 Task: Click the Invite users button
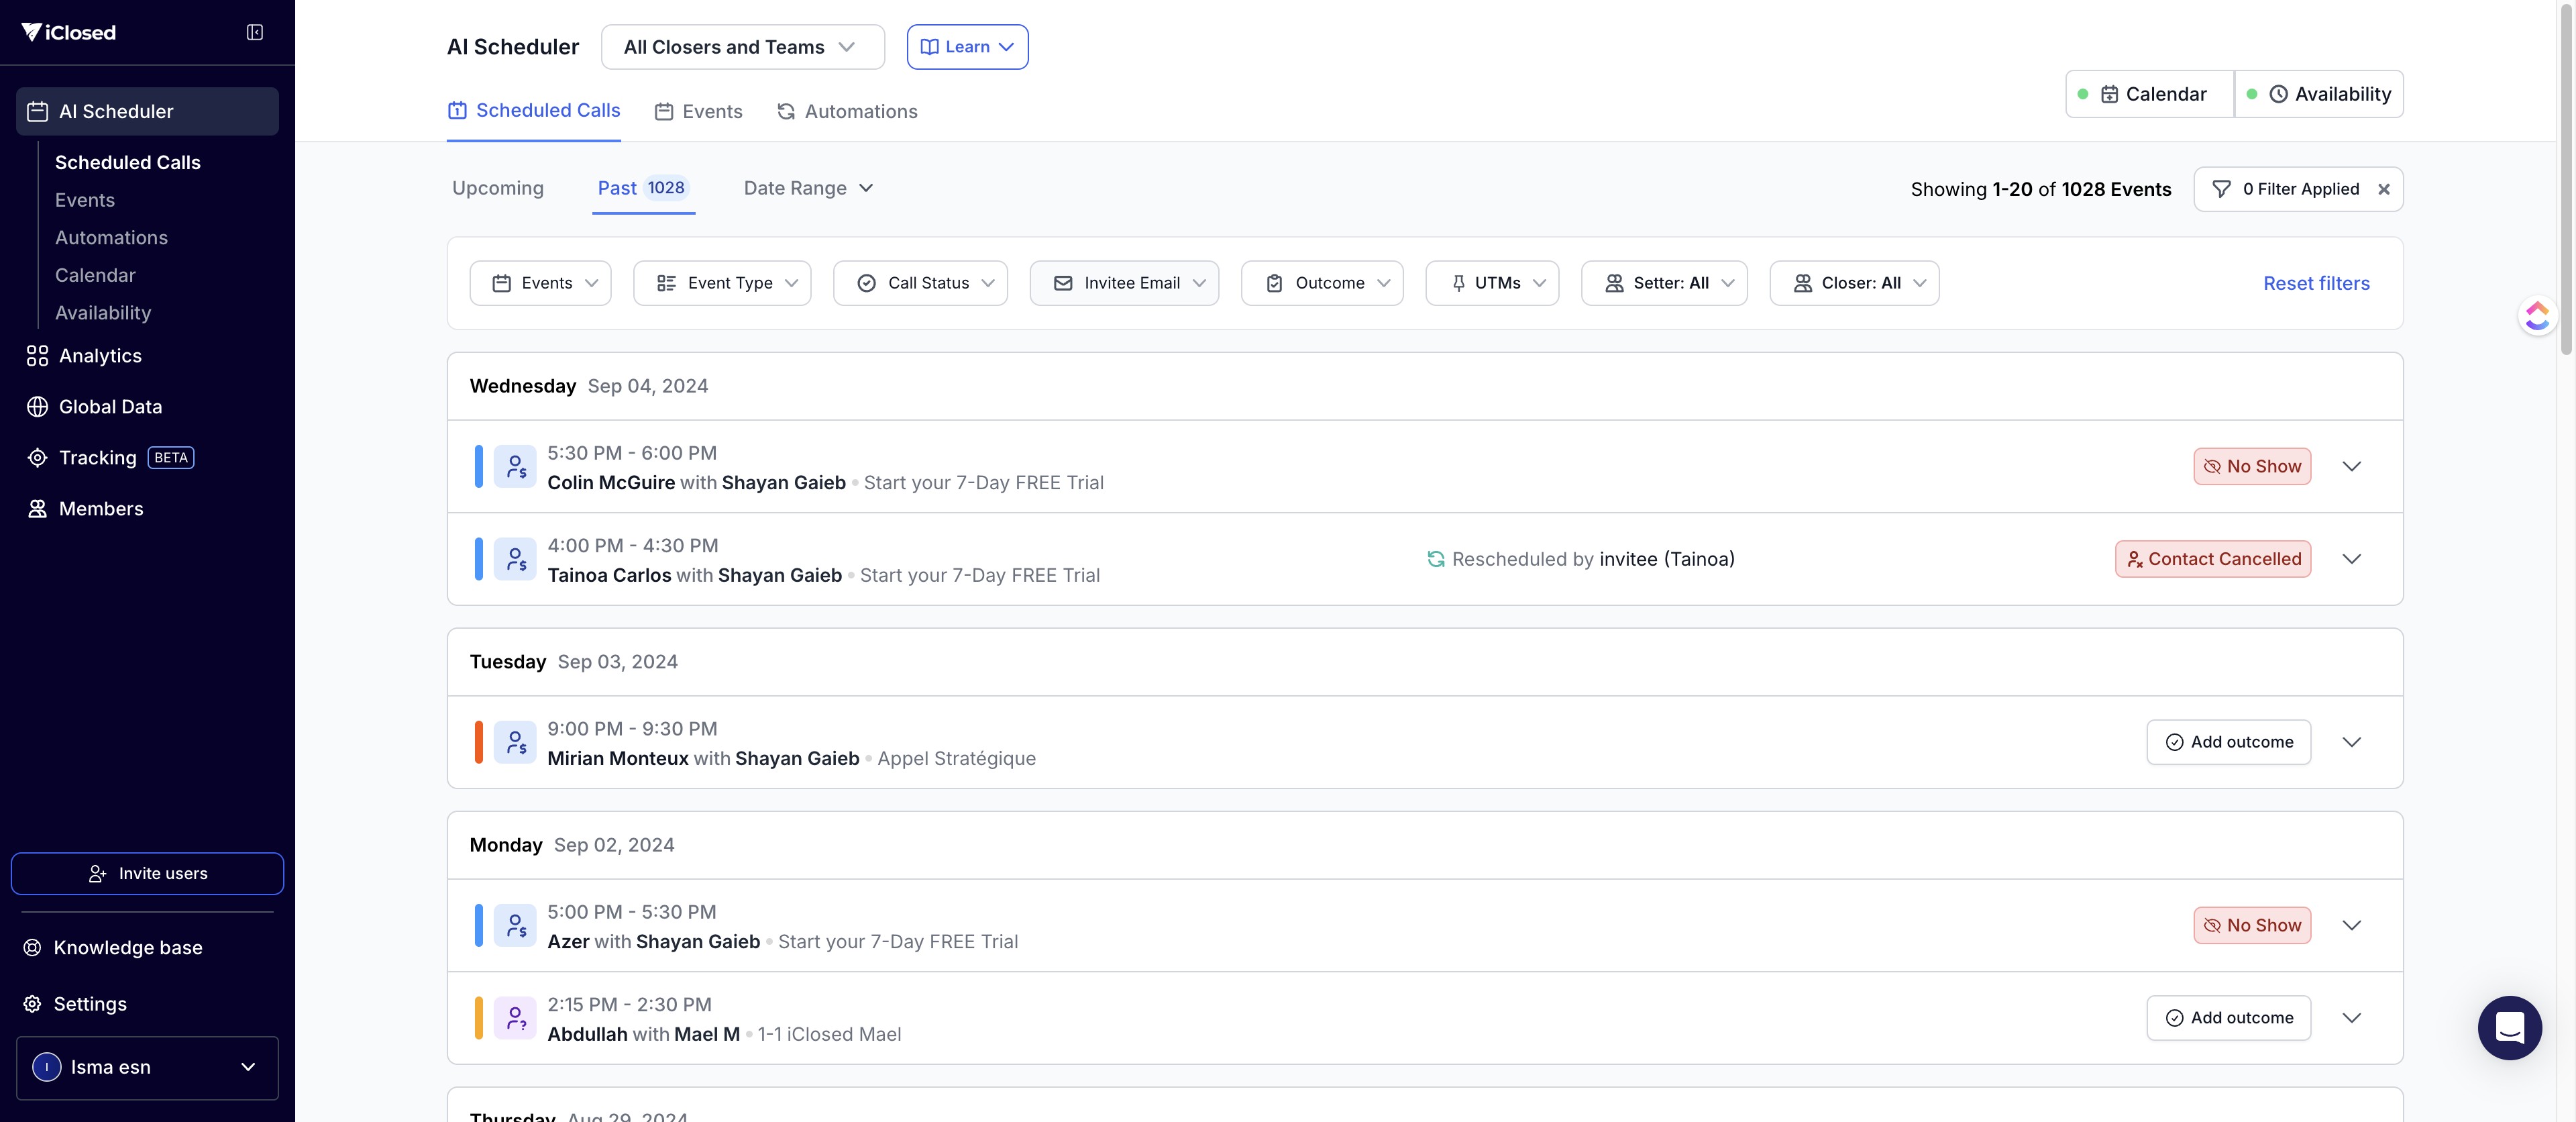tap(147, 873)
